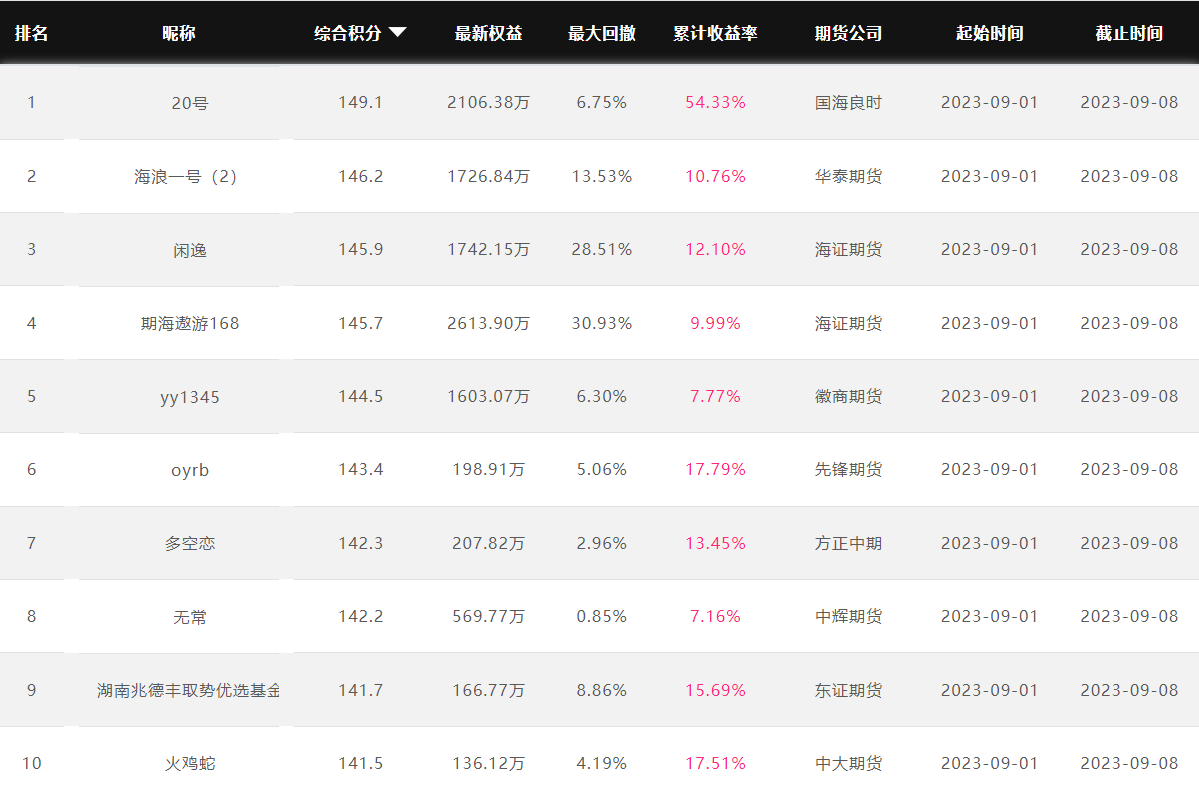Select the return rate 15.69%
The width and height of the screenshot is (1199, 799).
tap(716, 690)
